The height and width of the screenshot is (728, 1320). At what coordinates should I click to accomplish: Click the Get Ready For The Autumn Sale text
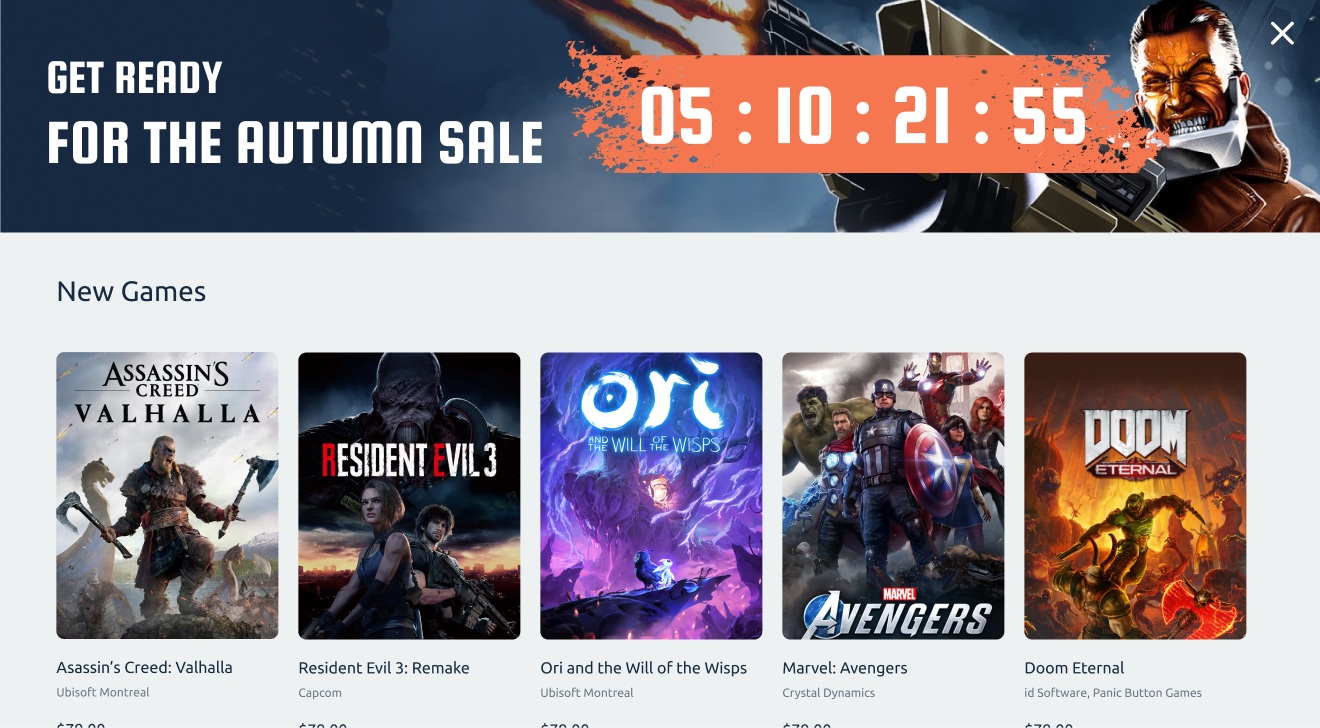point(295,112)
